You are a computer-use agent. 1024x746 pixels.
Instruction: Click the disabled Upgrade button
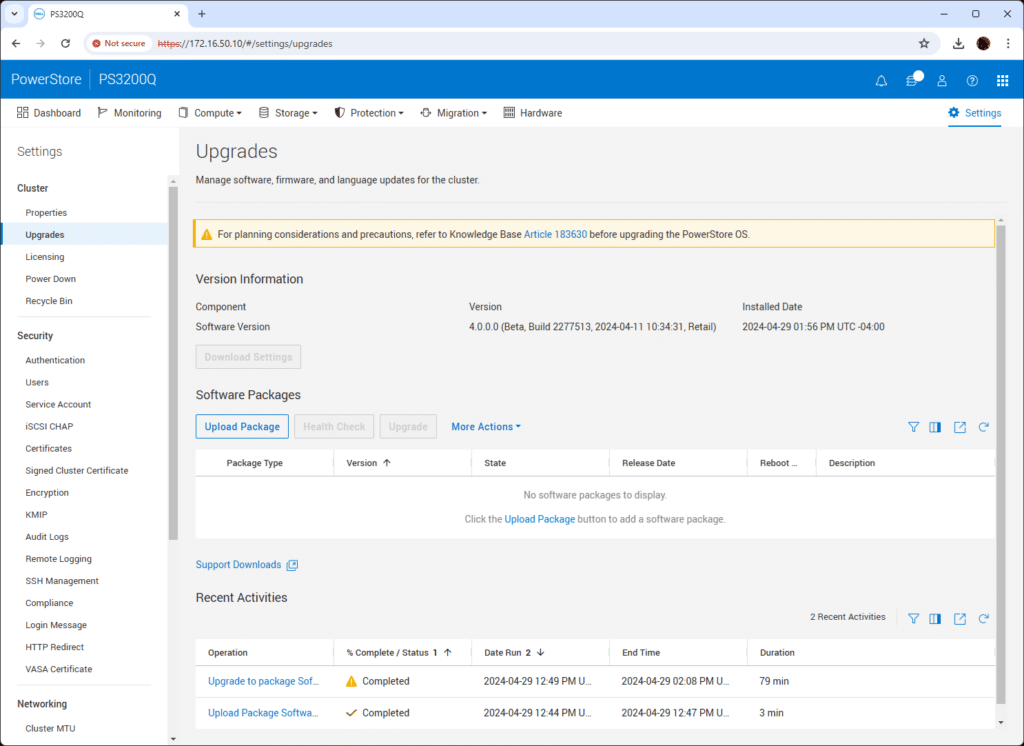[408, 427]
